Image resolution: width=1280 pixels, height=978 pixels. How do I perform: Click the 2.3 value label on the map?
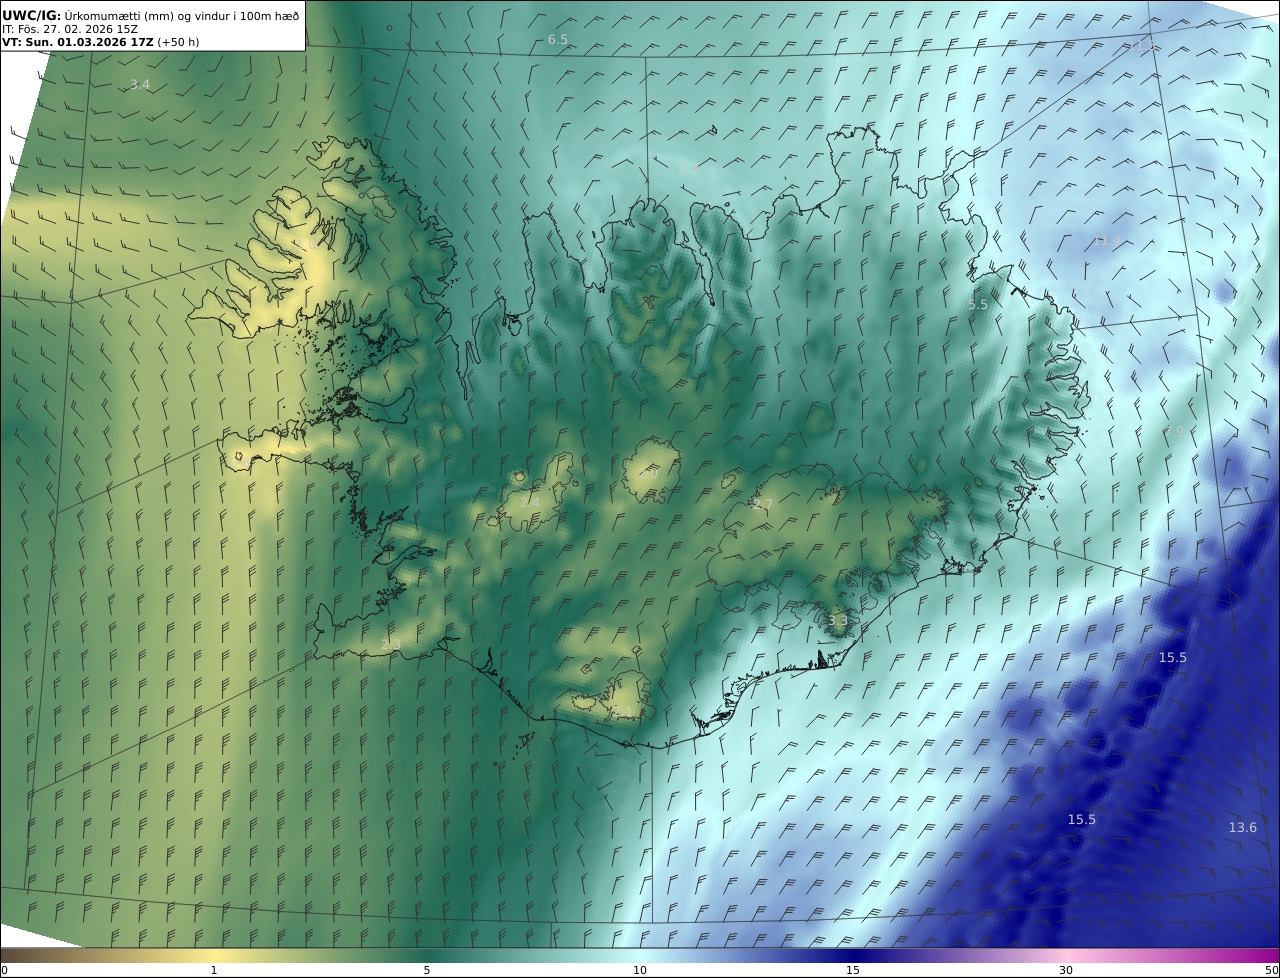click(391, 645)
